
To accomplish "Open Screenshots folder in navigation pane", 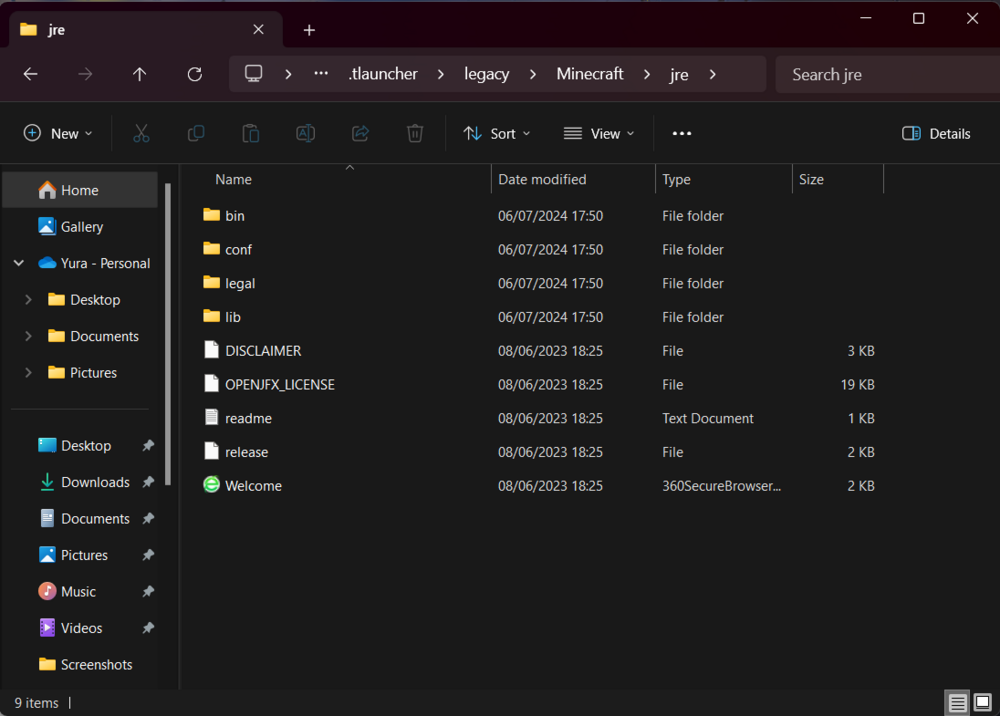I will pos(86,664).
